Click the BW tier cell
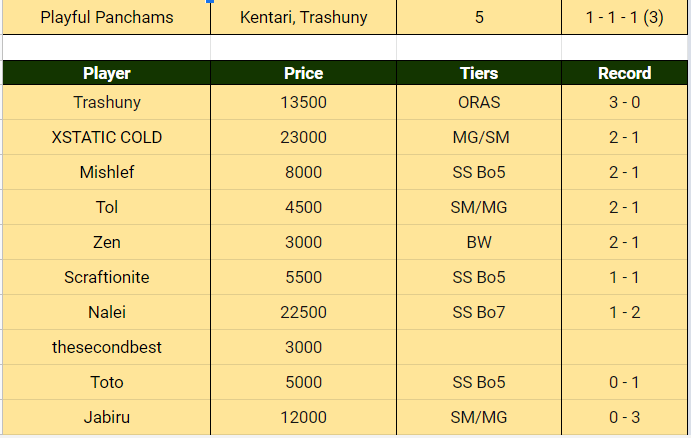 [x=479, y=242]
